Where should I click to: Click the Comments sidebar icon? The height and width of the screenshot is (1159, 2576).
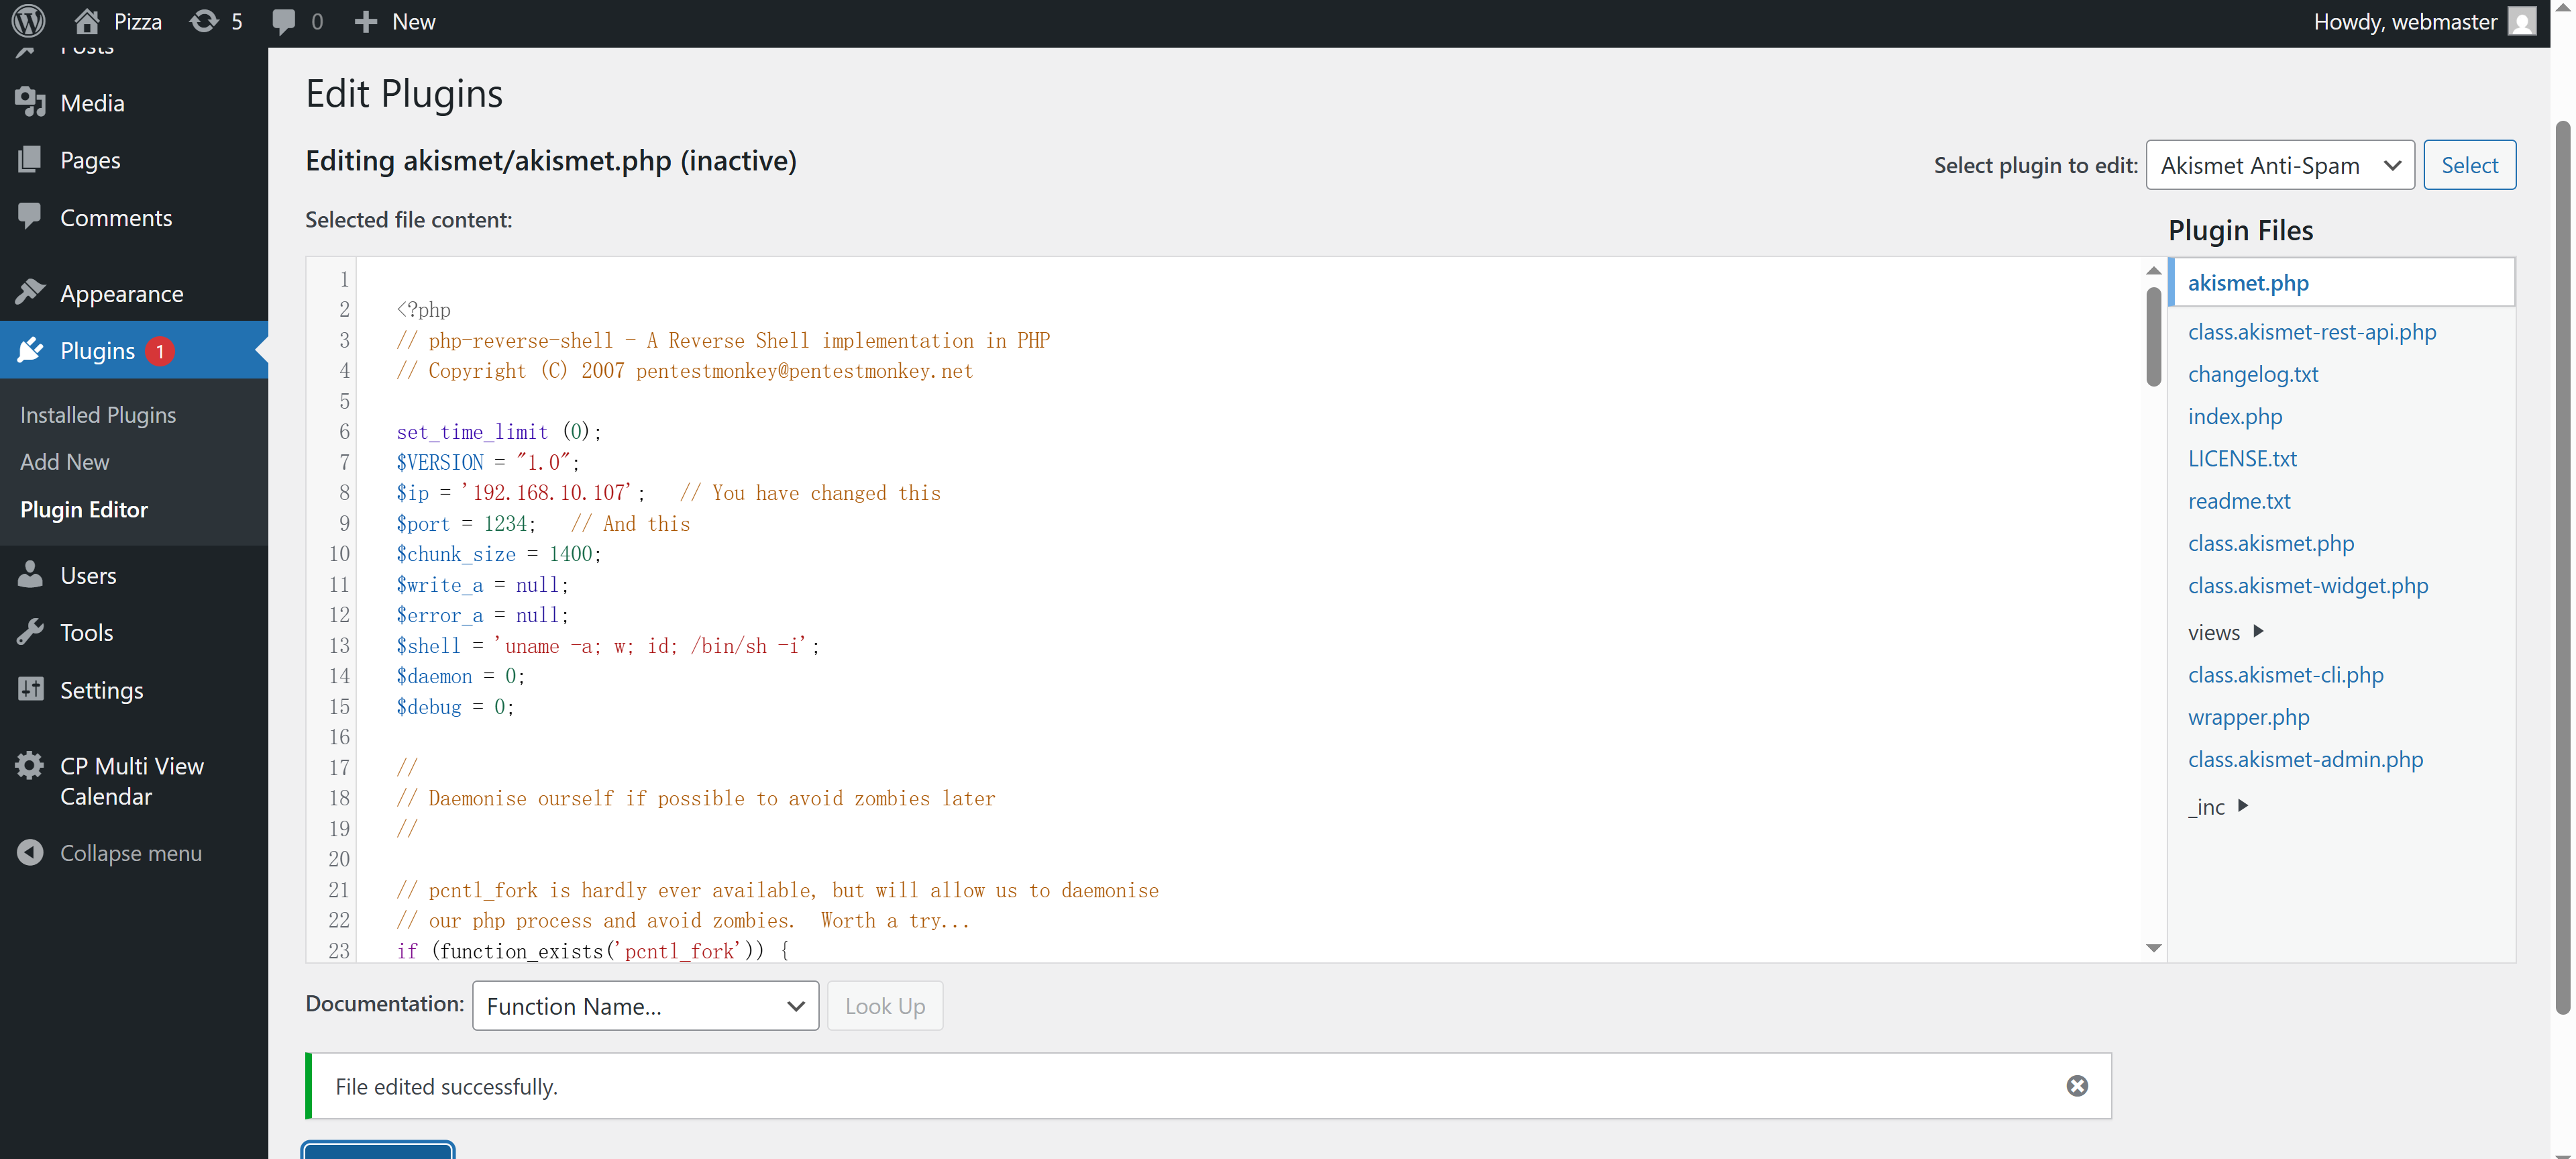point(30,216)
